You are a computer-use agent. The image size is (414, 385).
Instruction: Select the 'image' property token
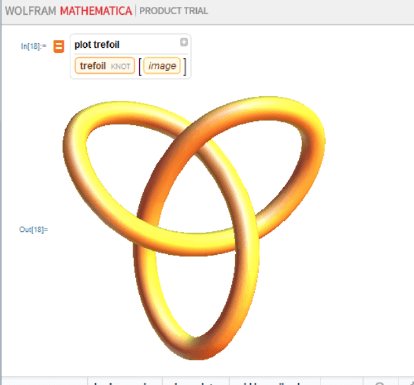pyautogui.click(x=162, y=66)
